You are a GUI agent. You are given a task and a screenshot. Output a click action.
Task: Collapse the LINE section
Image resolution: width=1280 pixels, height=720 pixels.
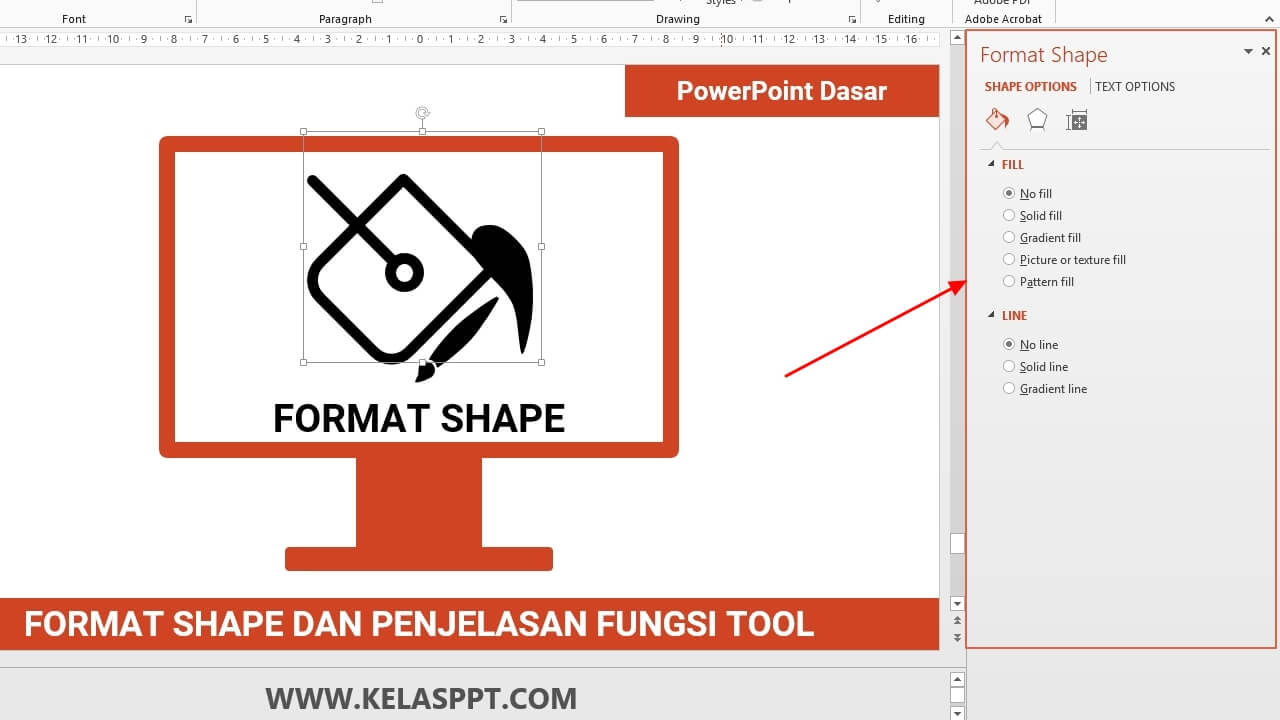point(991,315)
